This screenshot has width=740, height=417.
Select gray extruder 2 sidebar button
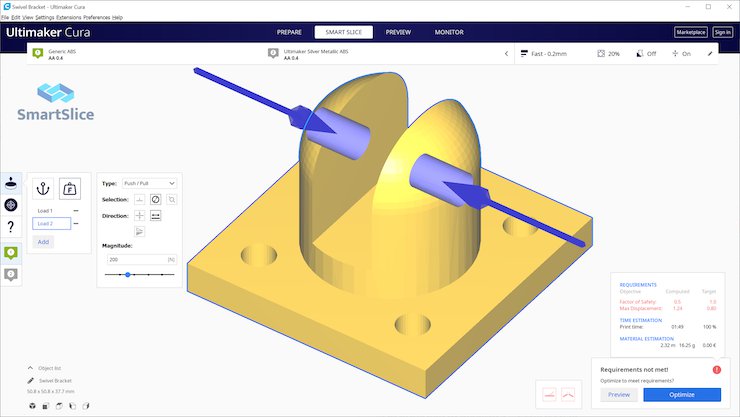(11, 274)
